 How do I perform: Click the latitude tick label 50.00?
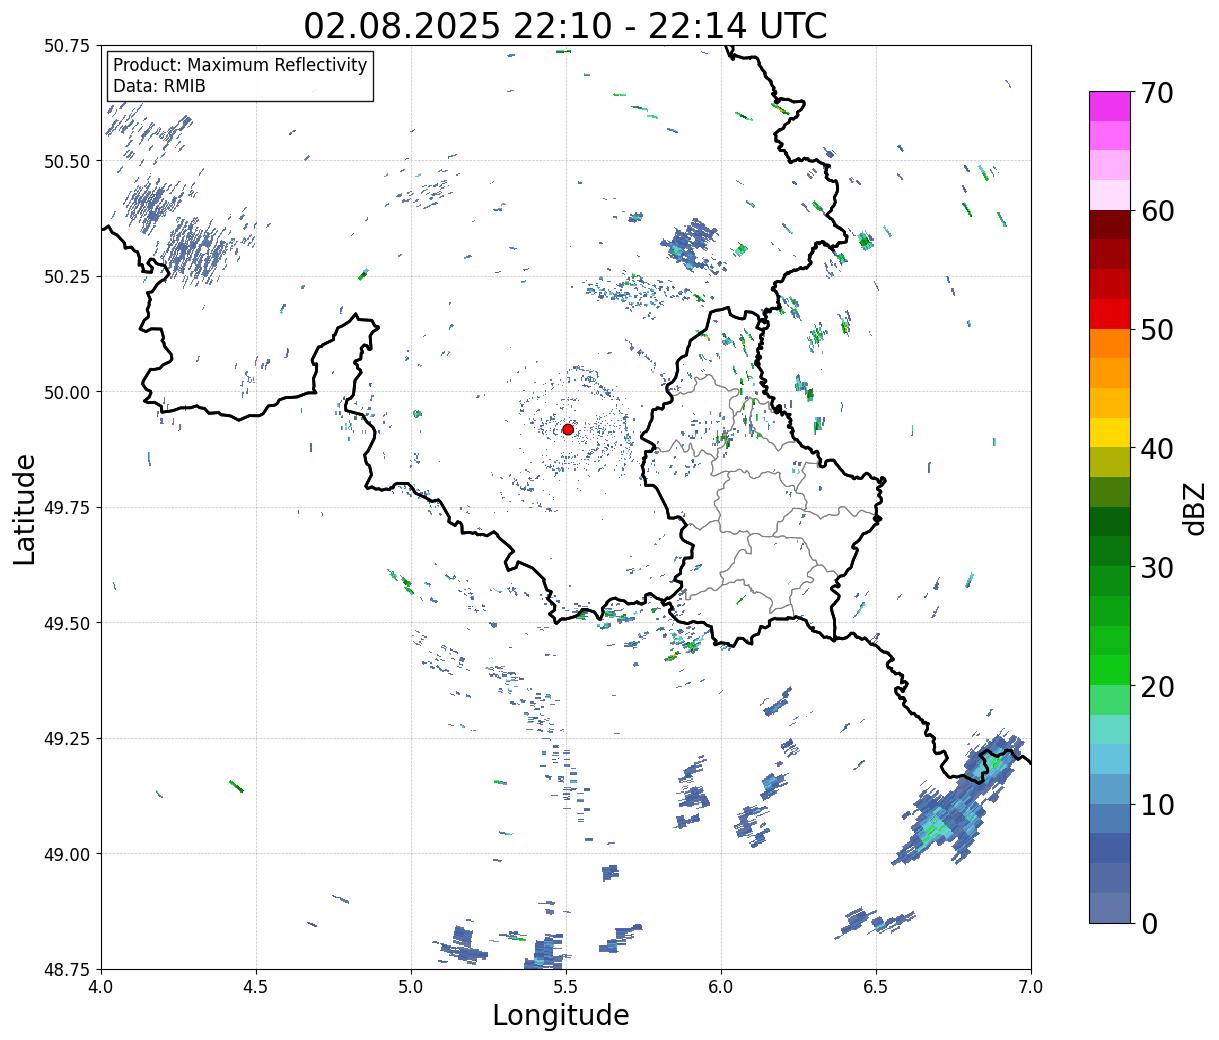pyautogui.click(x=68, y=392)
